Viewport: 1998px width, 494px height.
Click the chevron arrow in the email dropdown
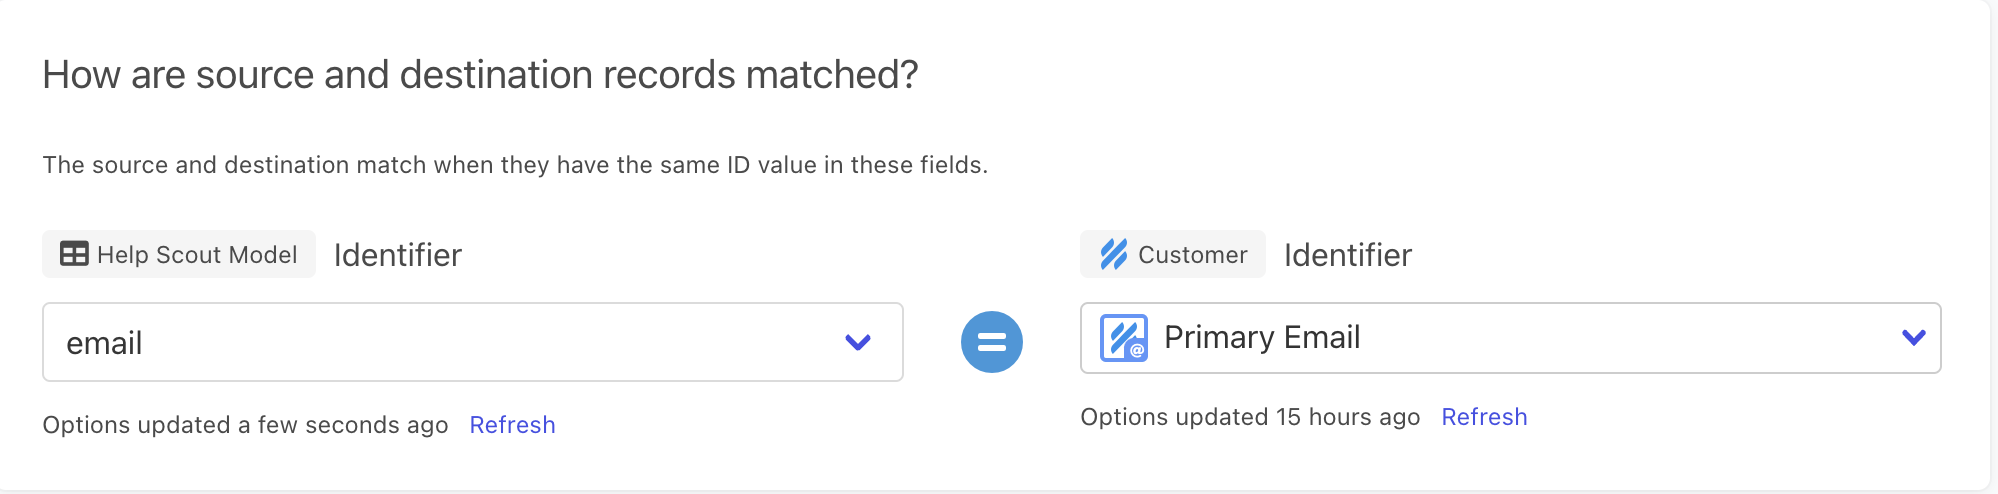(857, 342)
